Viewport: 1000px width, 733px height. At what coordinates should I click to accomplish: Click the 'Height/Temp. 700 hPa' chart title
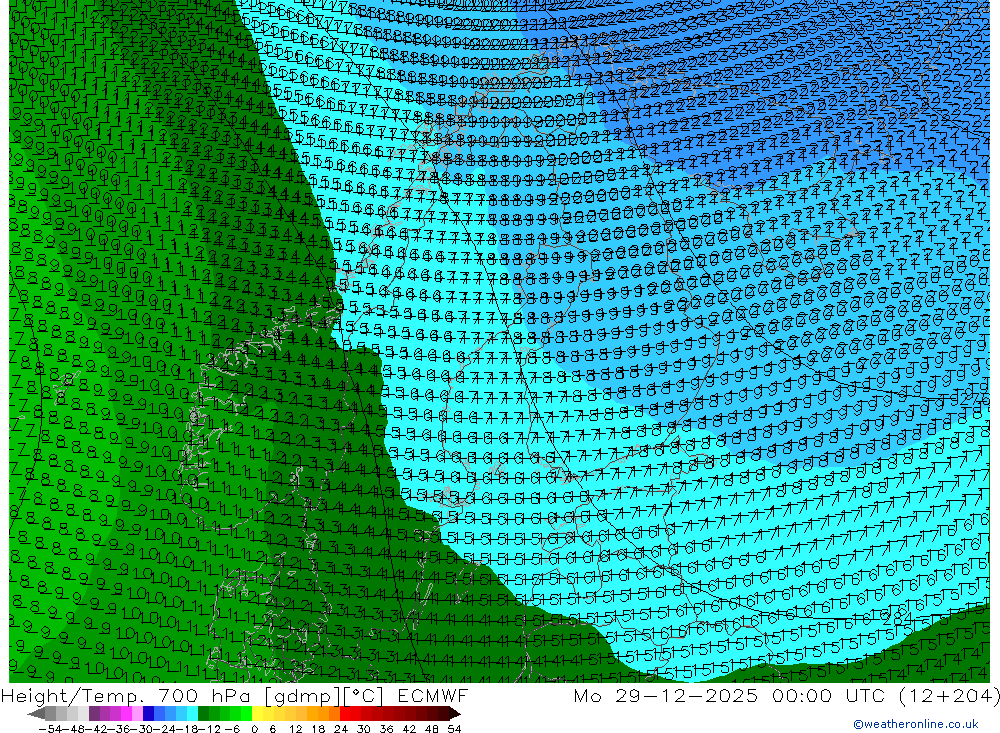click(128, 695)
